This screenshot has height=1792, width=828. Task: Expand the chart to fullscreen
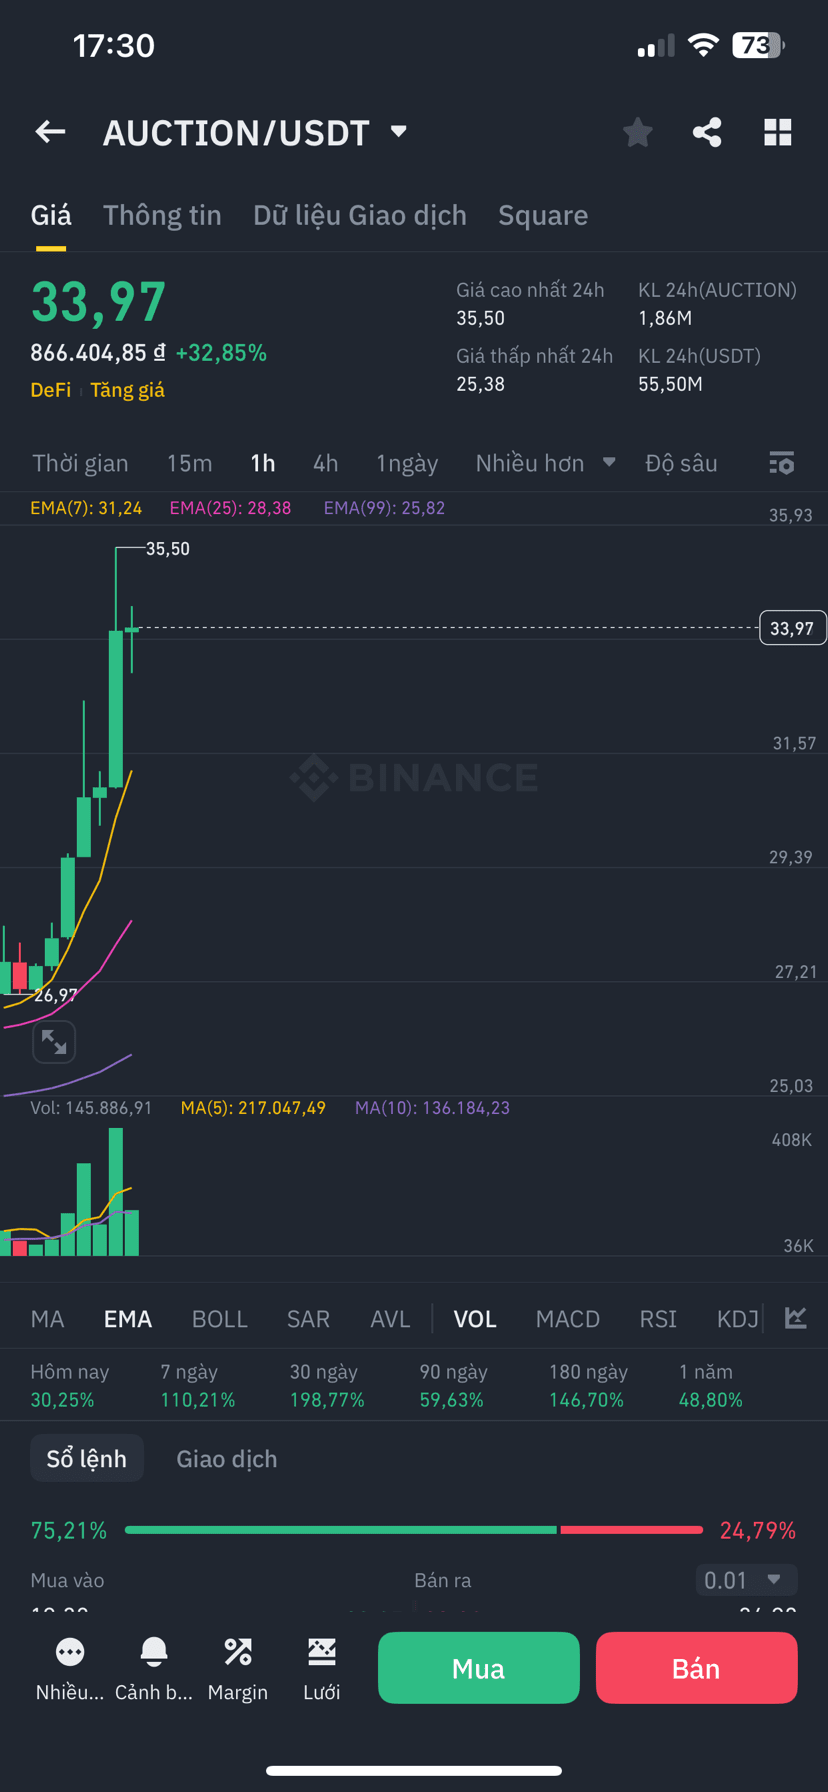(x=54, y=1042)
